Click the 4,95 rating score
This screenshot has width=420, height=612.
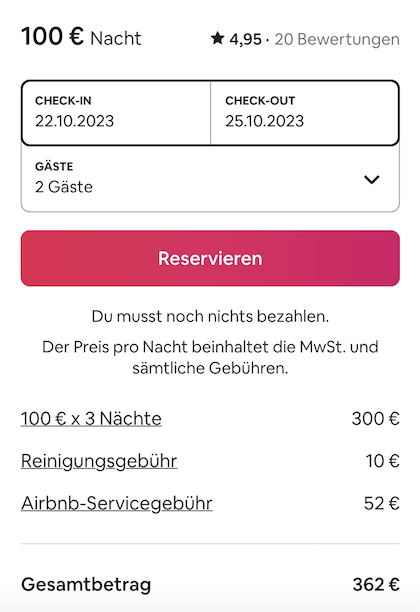[x=246, y=39]
